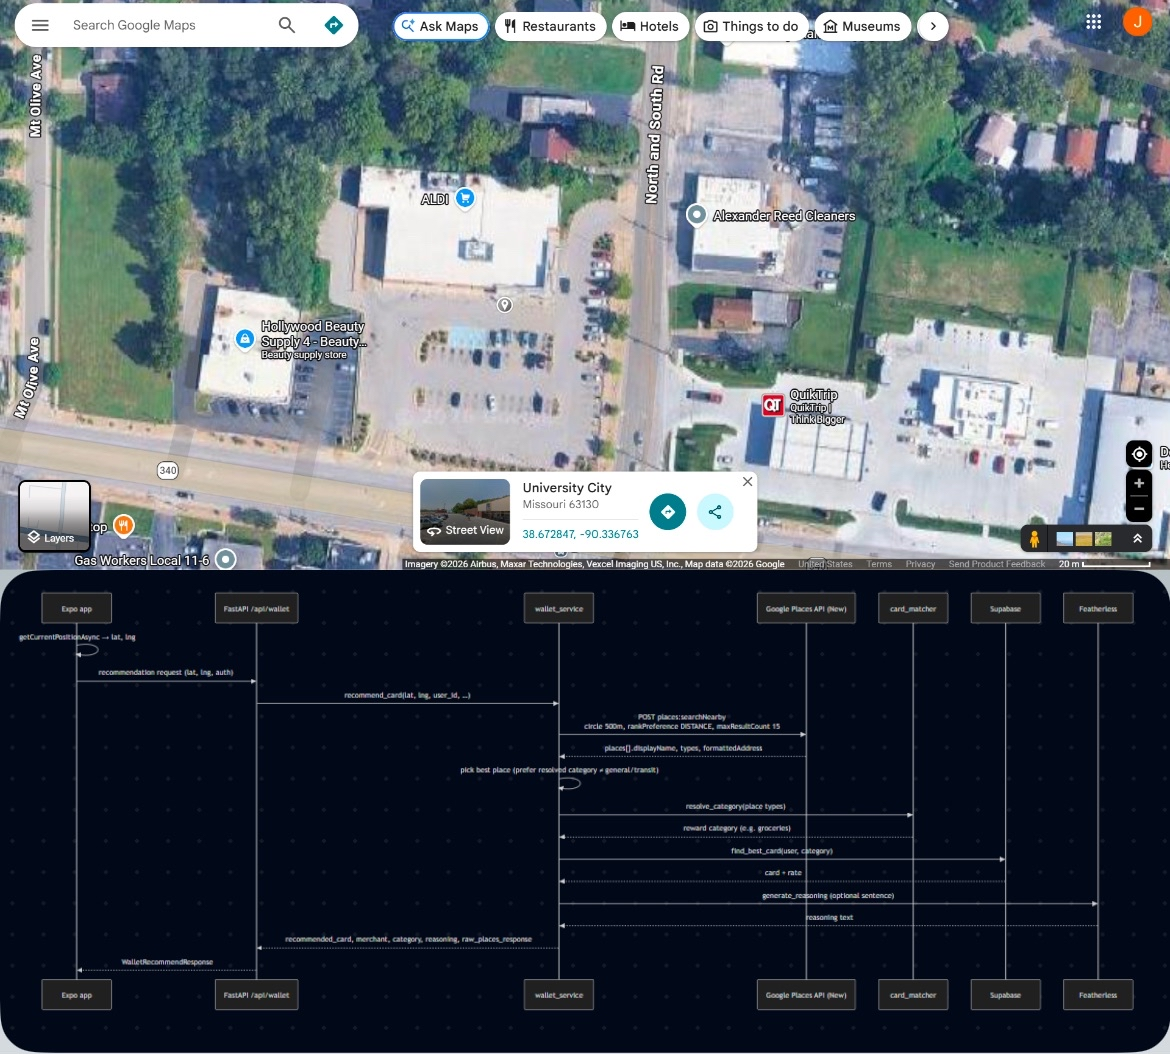This screenshot has height=1054, width=1170.
Task: Zoom out on the map
Action: coord(1139,509)
